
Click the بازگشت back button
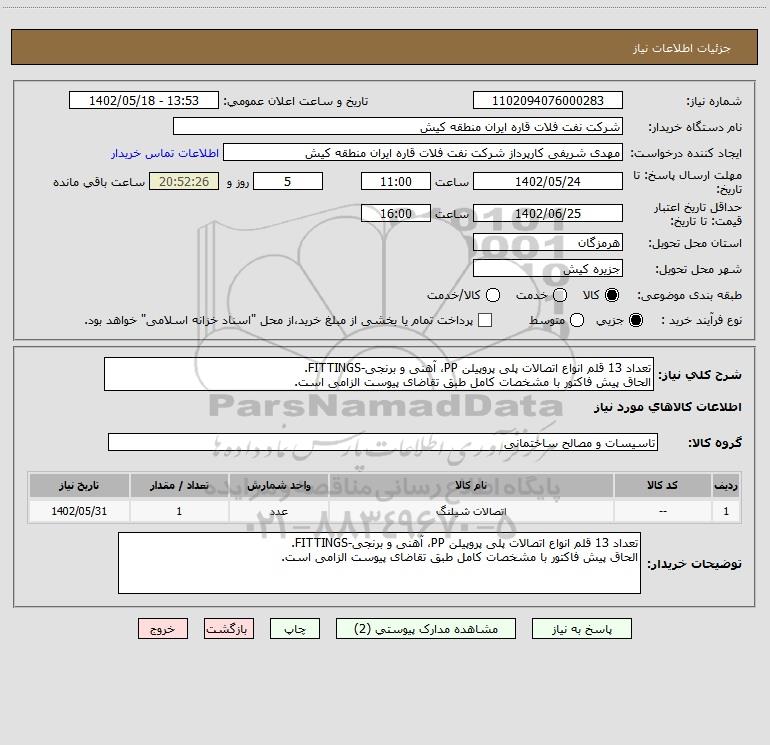click(x=229, y=629)
